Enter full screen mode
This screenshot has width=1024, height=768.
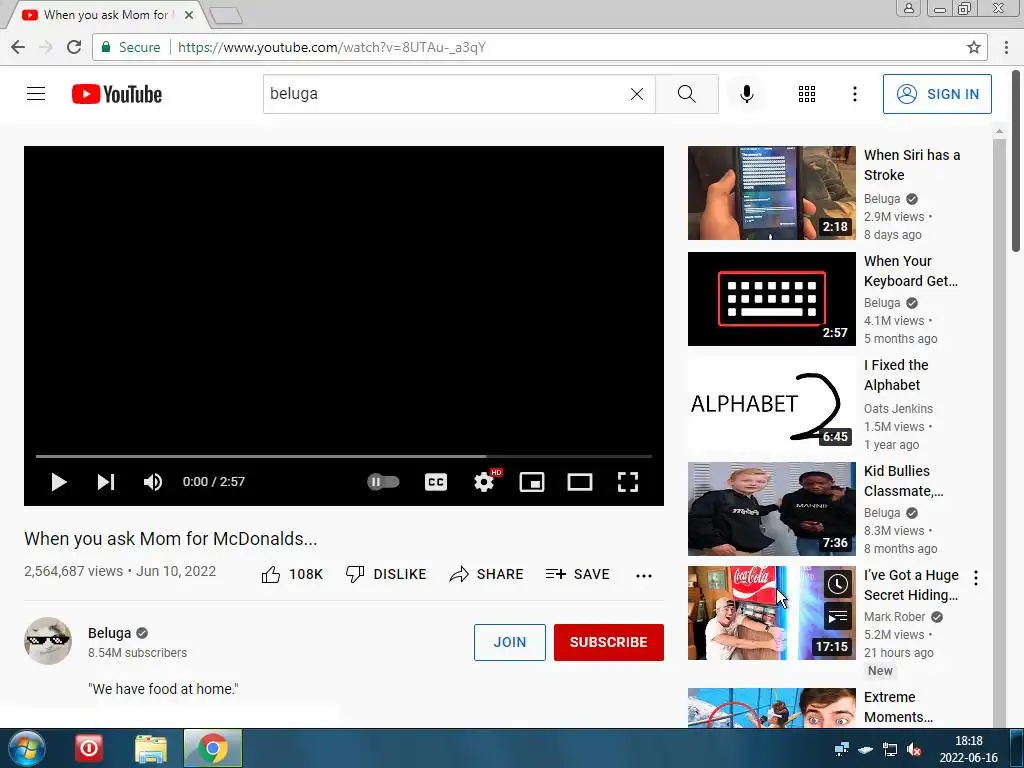628,482
